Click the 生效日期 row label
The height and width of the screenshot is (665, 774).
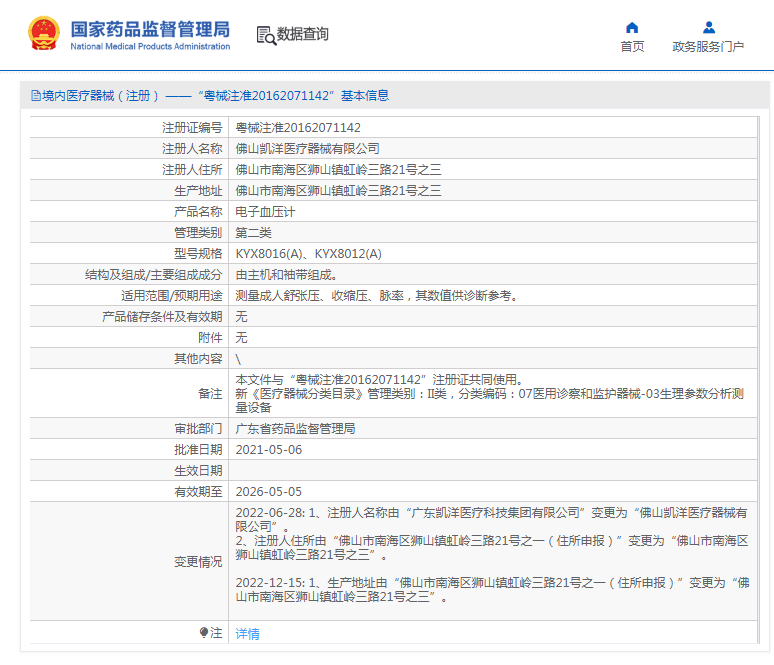pyautogui.click(x=198, y=470)
